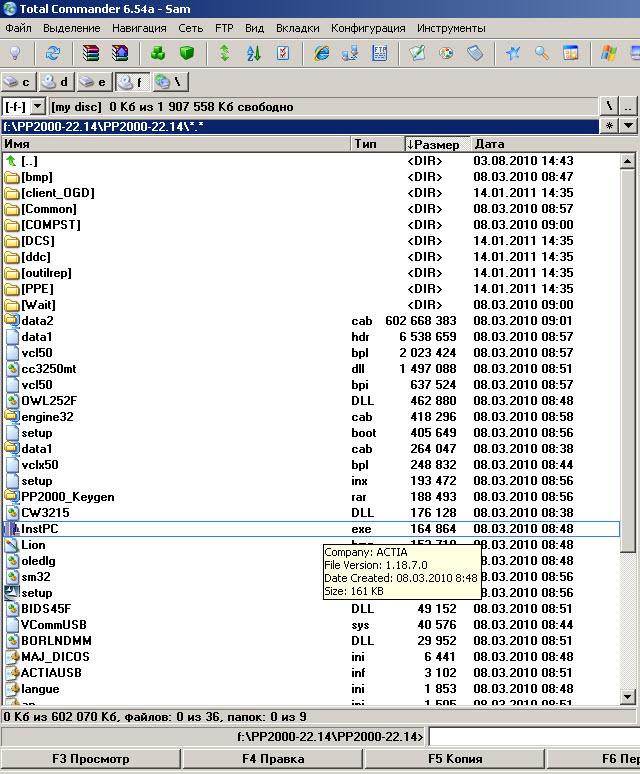Launch Internet Explorer from the toolbar
Screen dimensions: 640x774
point(321,53)
